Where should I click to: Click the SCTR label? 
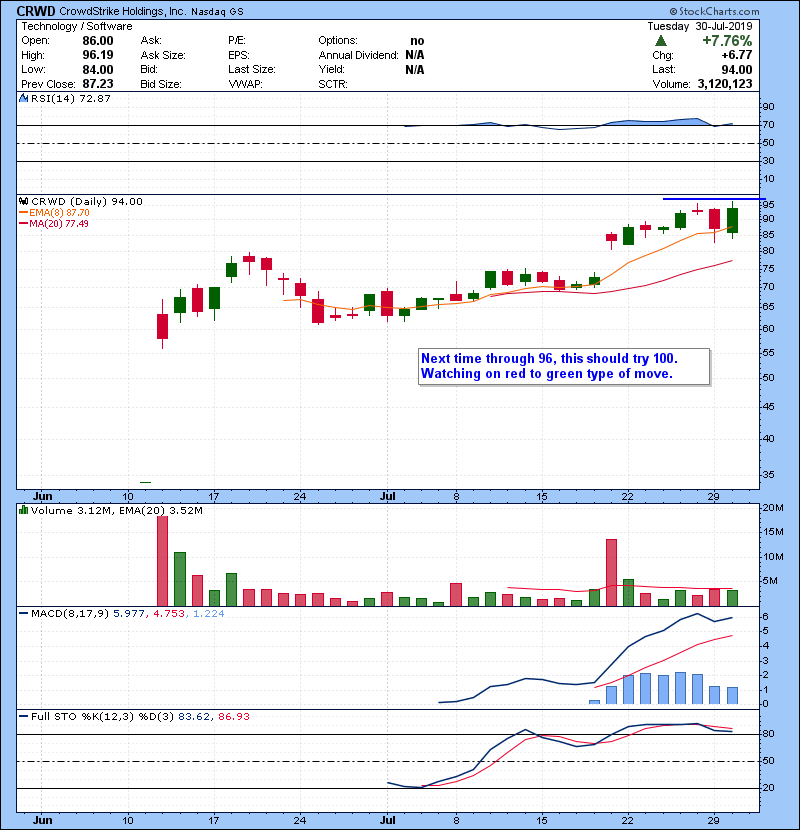(332, 84)
